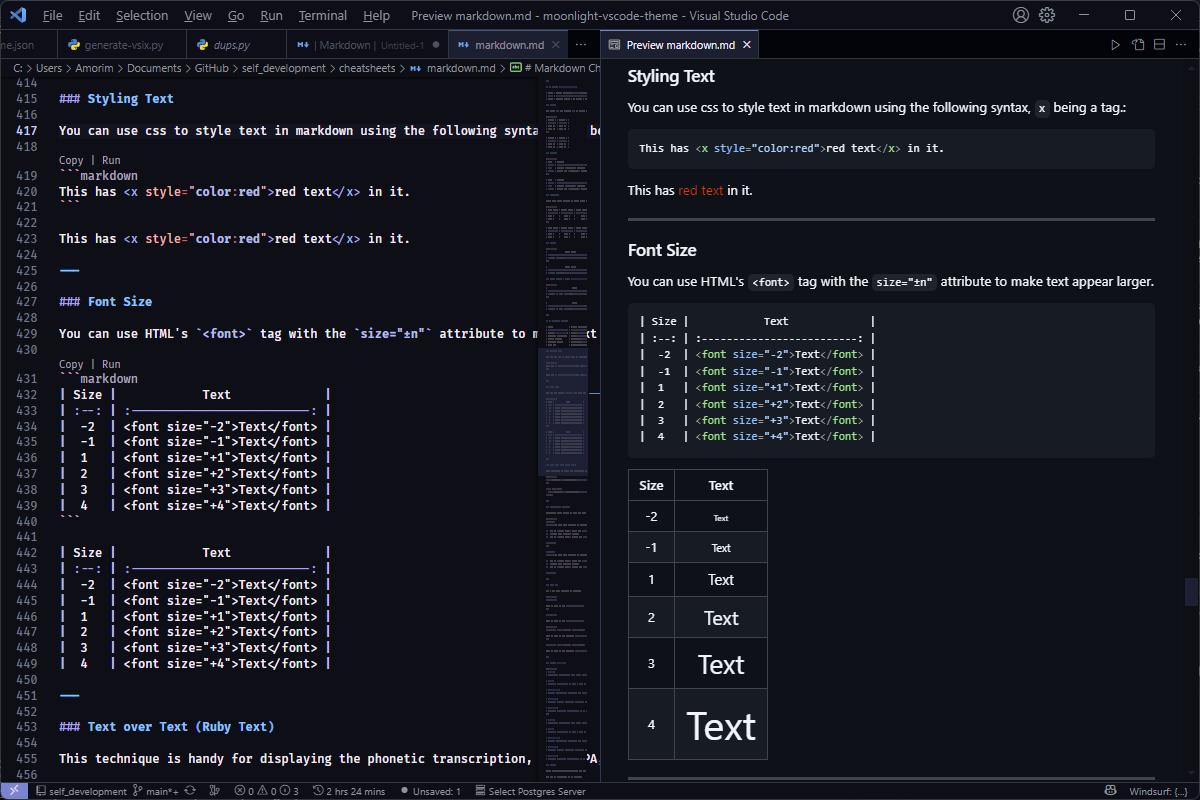Click the Users breadcrumb segment

click(x=49, y=68)
